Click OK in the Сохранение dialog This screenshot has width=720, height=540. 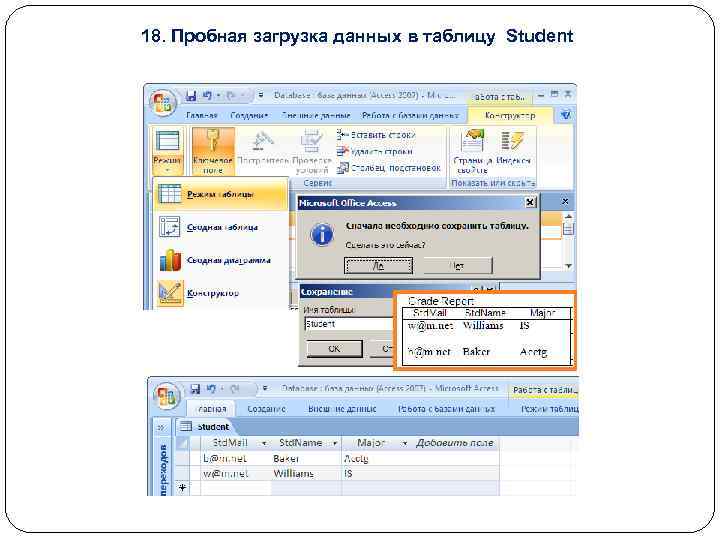[x=334, y=349]
